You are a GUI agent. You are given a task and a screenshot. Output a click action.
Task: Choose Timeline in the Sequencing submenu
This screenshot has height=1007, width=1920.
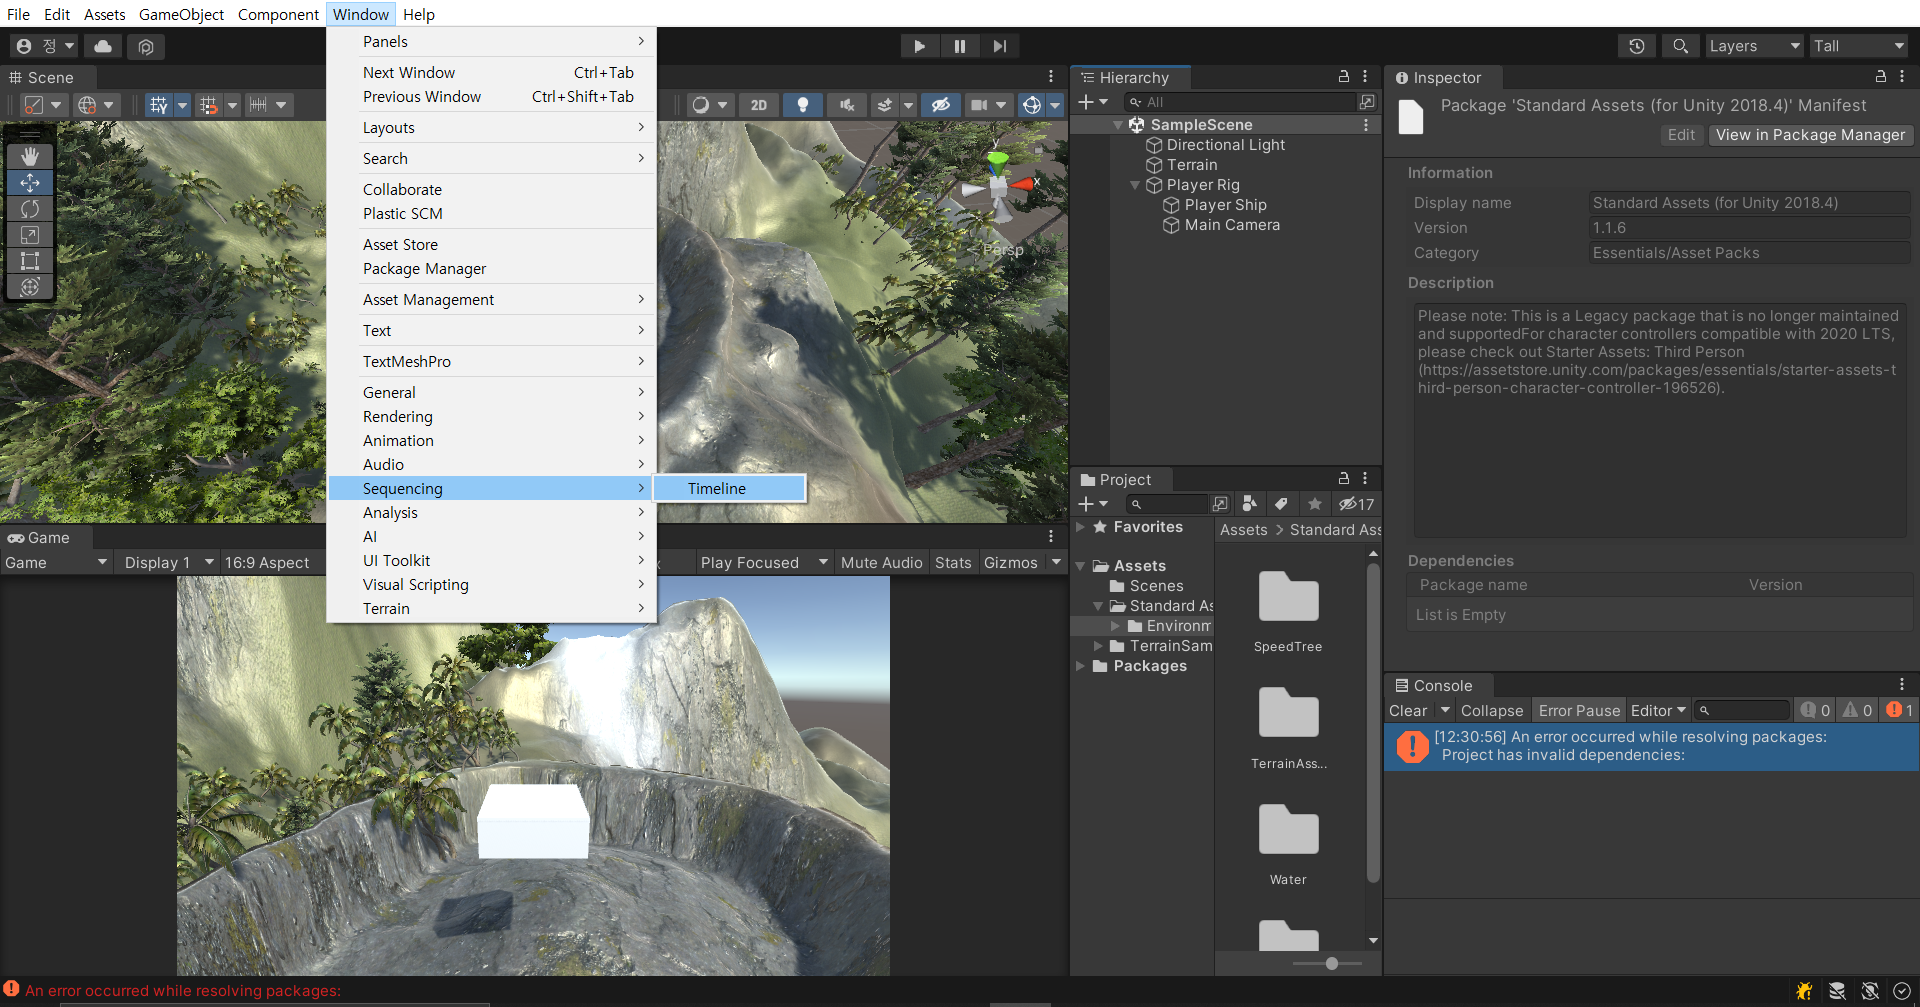click(729, 488)
